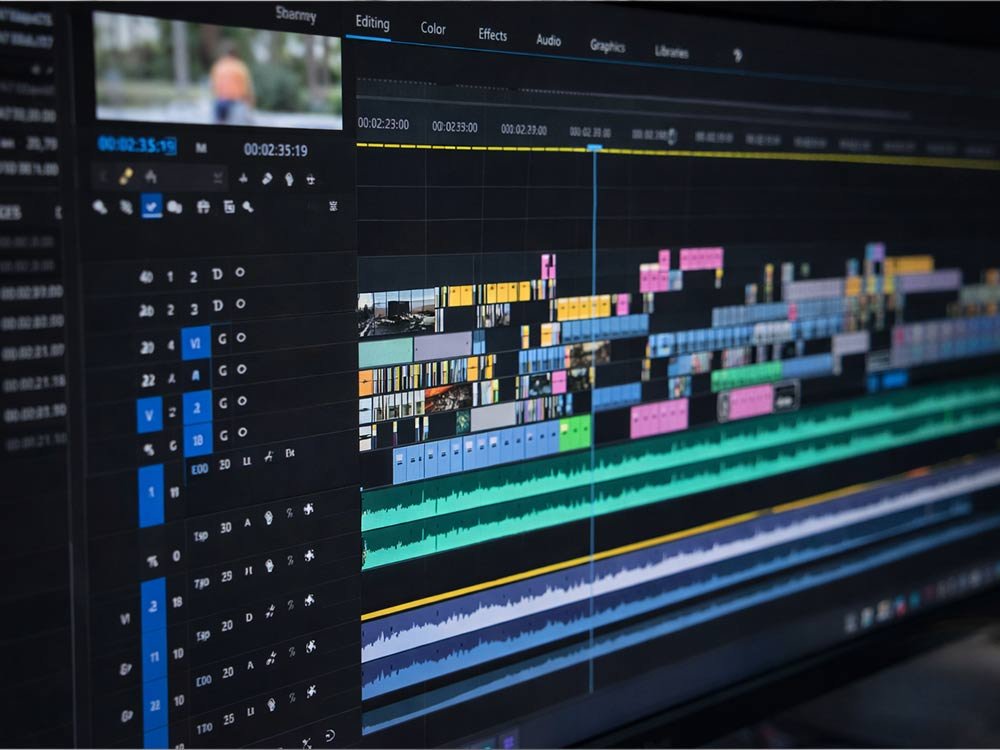Image resolution: width=1000 pixels, height=750 pixels.
Task: Switch to the Color workspace tab
Action: (433, 29)
